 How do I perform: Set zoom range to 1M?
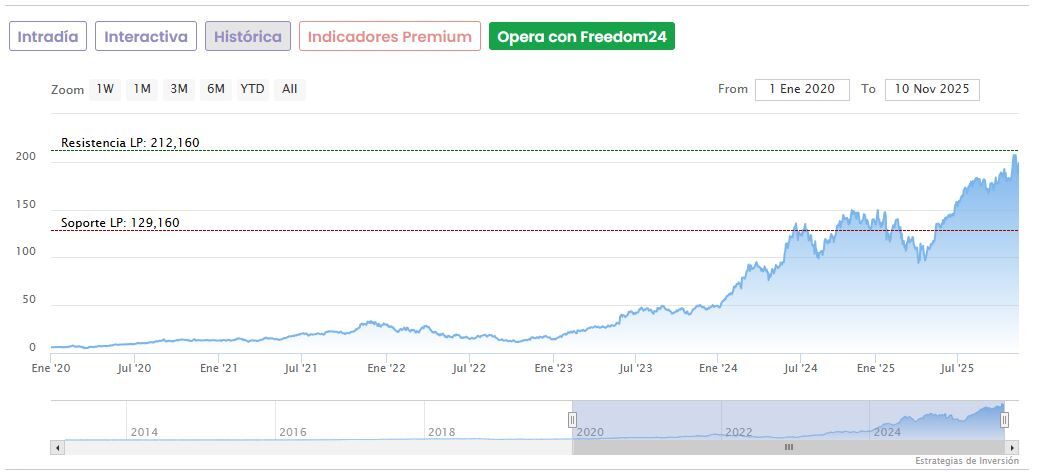(142, 89)
